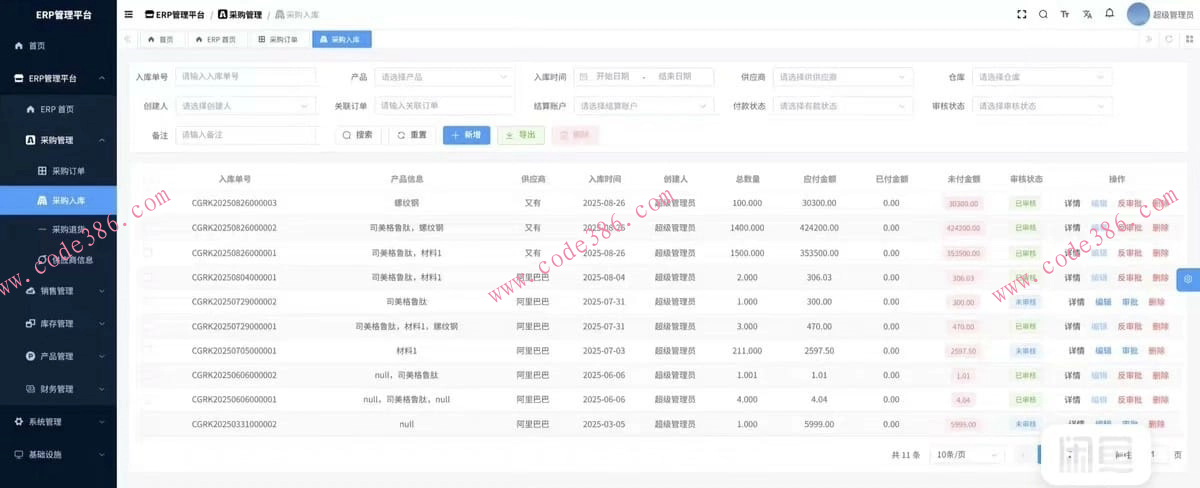Open the language translation icon
The width and height of the screenshot is (1200, 488).
tap(1087, 15)
